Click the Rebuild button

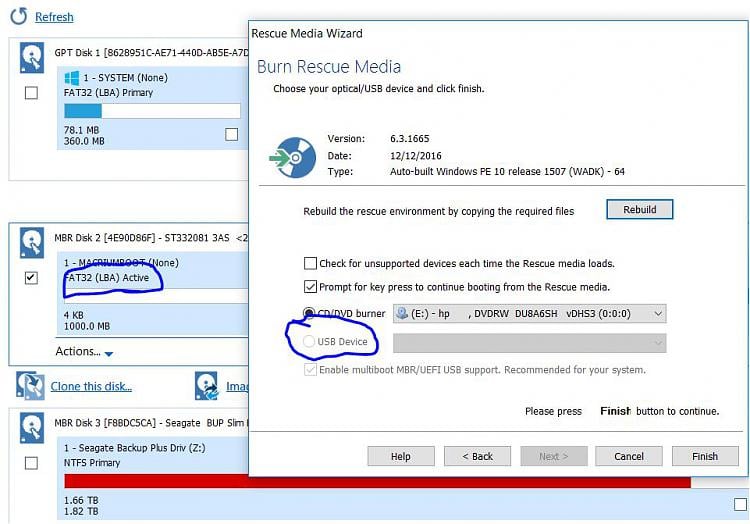pos(640,209)
